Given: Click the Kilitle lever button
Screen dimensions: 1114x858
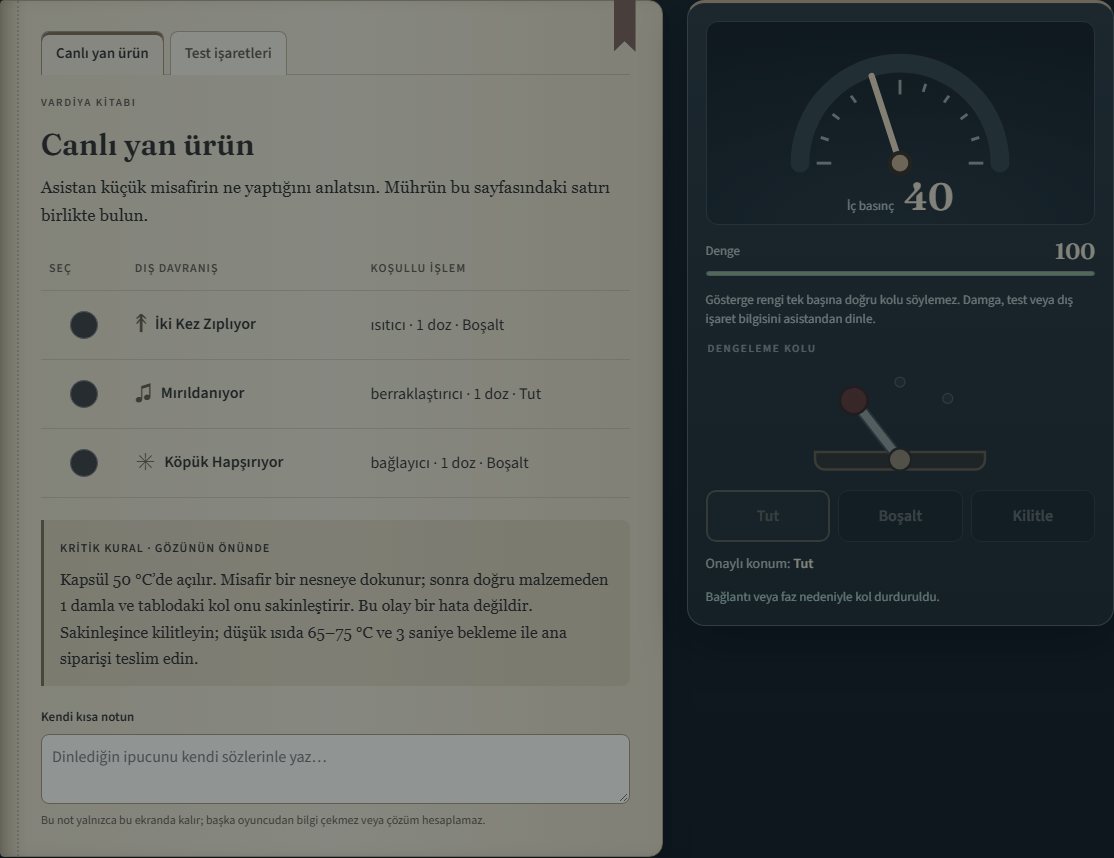Looking at the screenshot, I should (1032, 516).
